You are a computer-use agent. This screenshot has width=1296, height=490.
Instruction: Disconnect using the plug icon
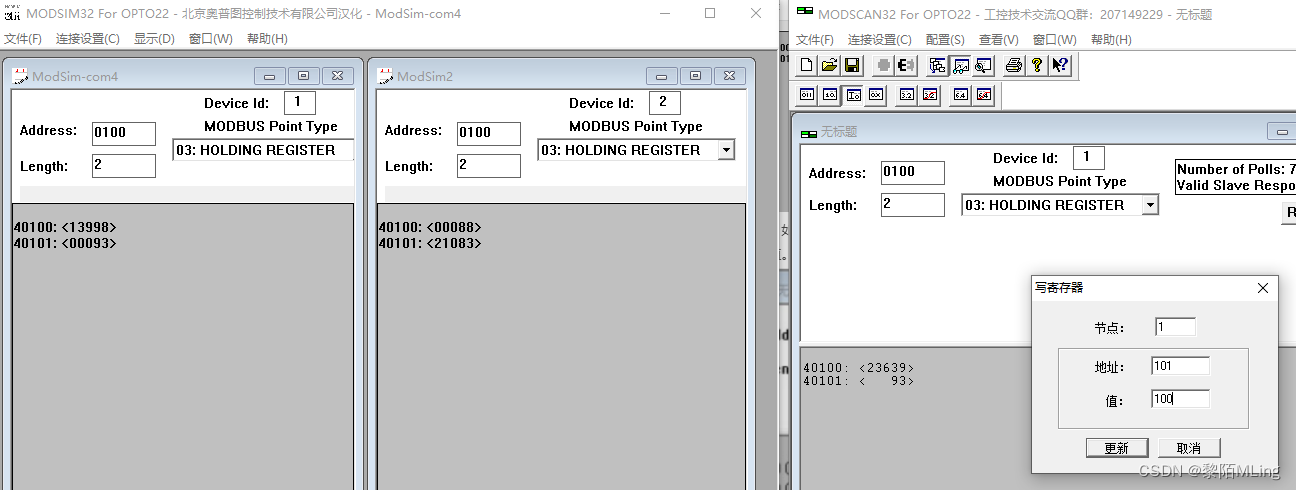[906, 65]
